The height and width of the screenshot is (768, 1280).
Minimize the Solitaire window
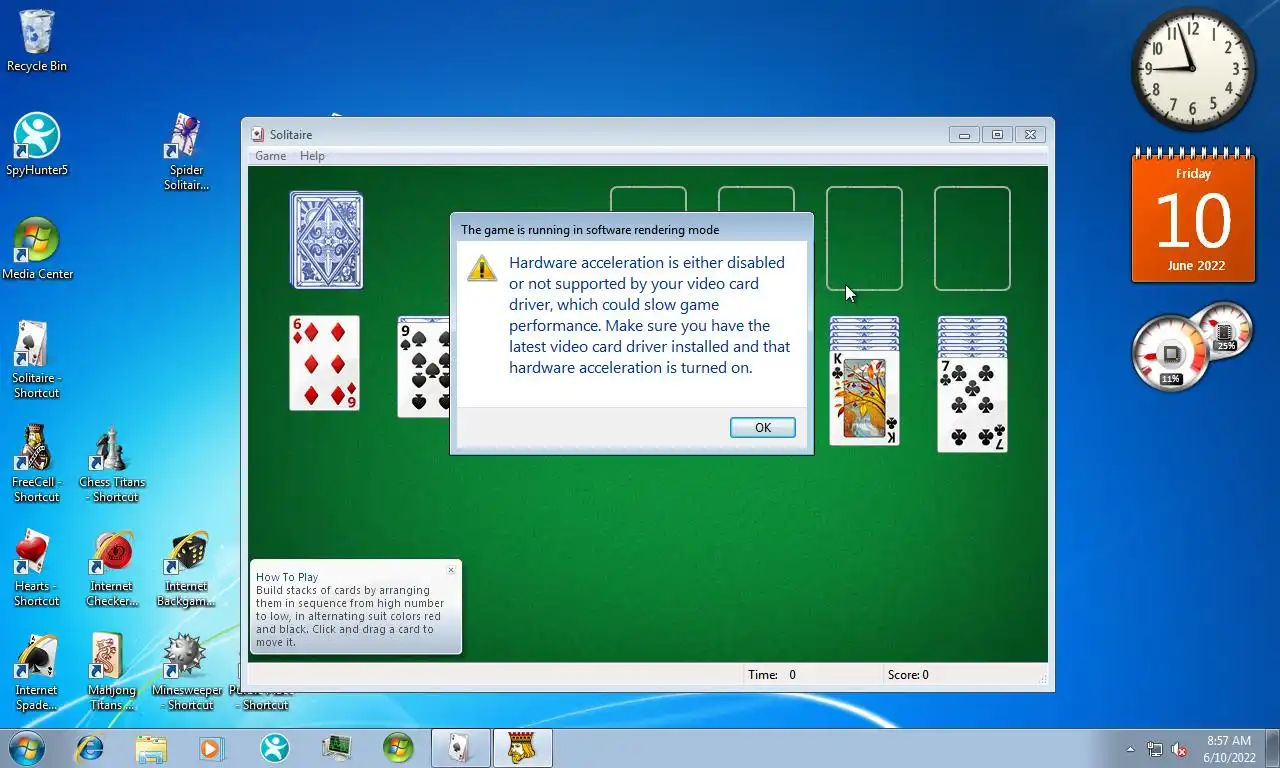click(x=964, y=134)
